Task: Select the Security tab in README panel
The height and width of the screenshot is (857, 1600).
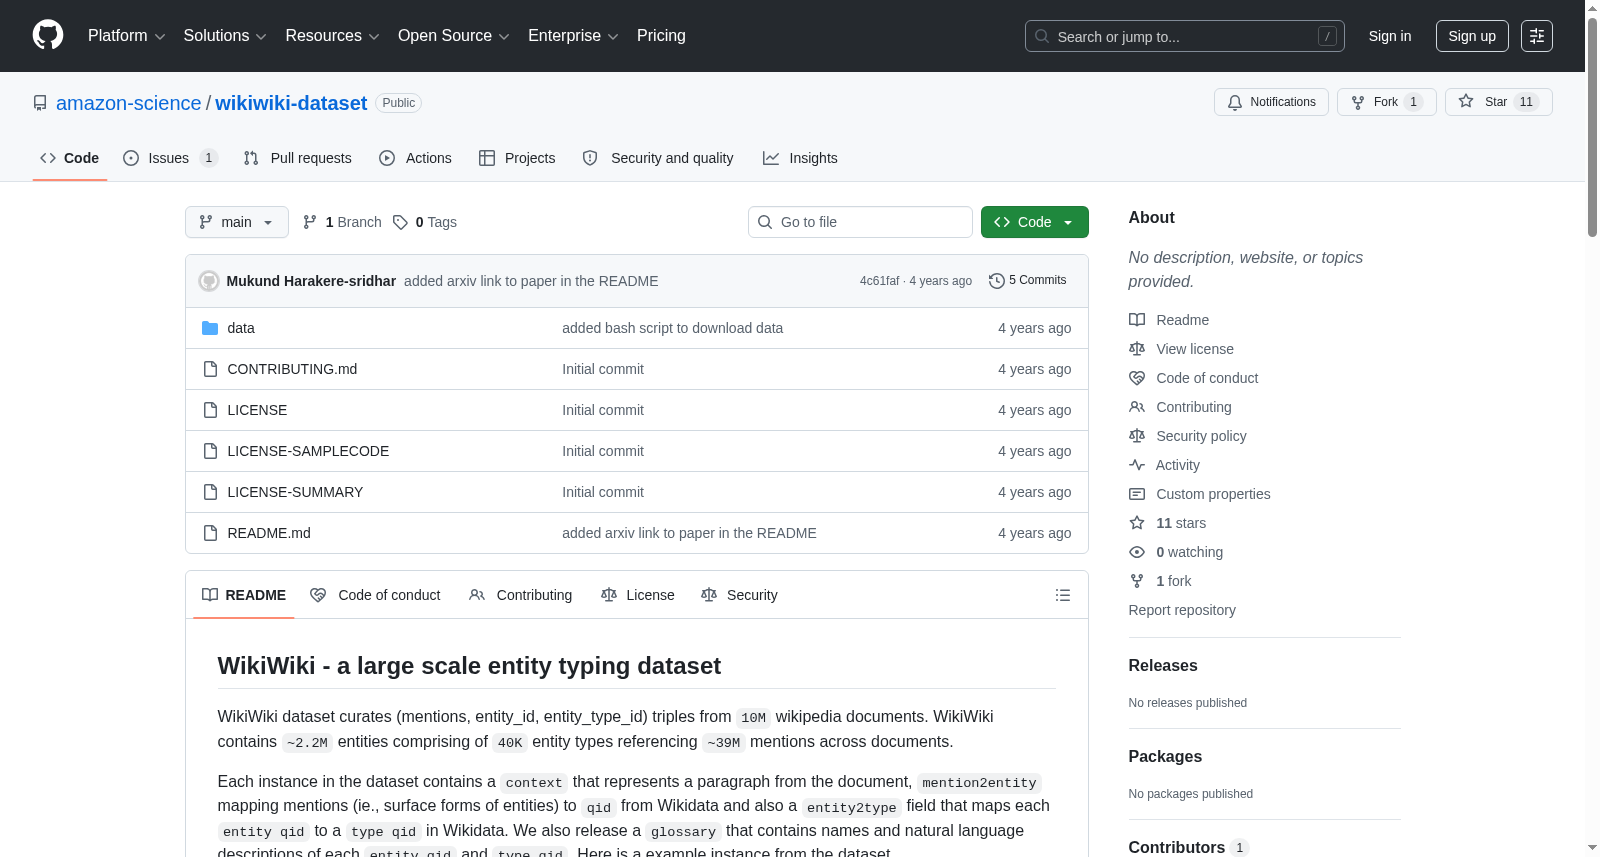Action: (x=740, y=595)
